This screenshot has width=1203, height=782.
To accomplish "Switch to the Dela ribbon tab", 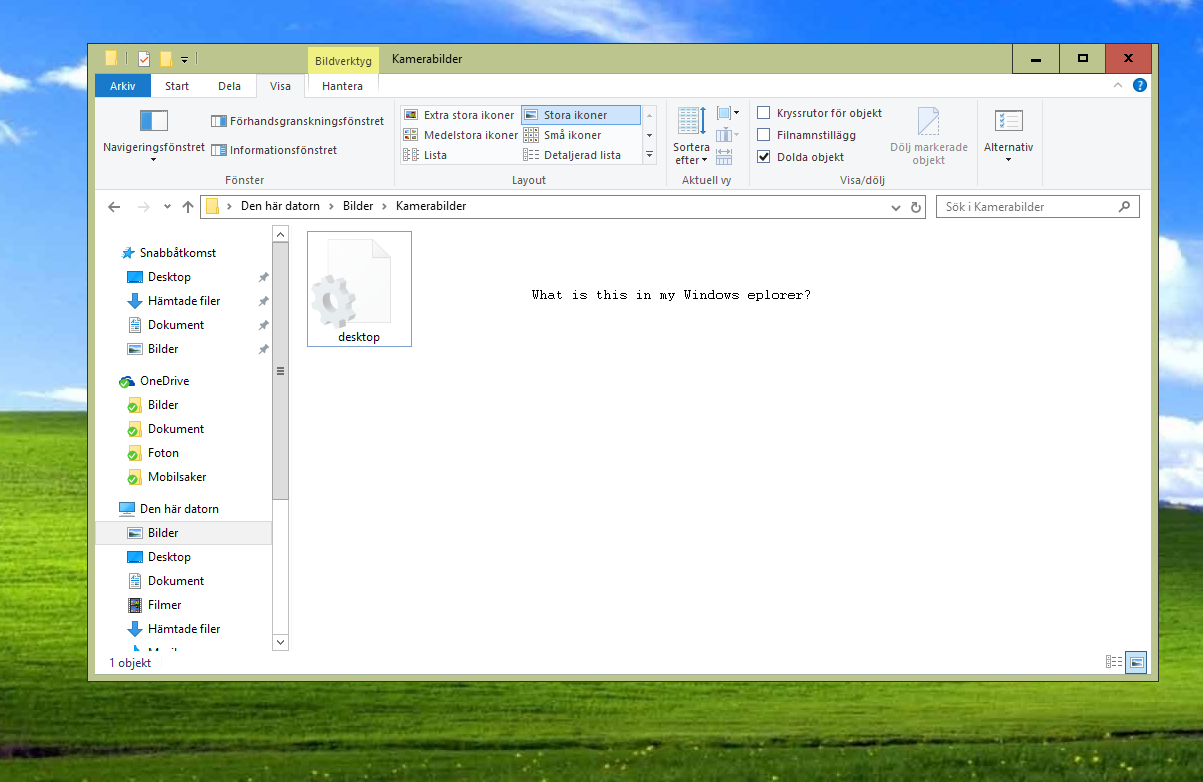I will click(x=229, y=86).
